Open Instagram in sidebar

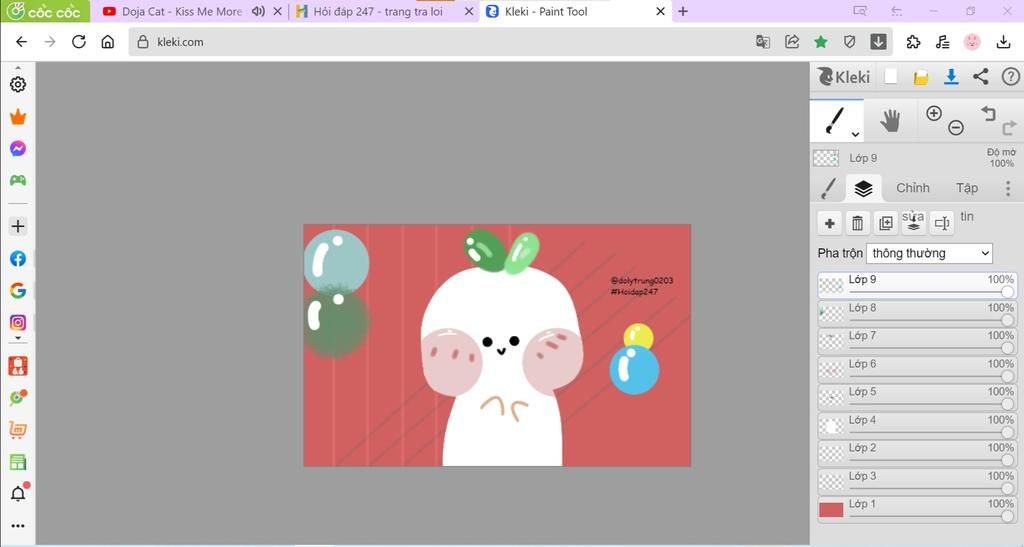18,322
